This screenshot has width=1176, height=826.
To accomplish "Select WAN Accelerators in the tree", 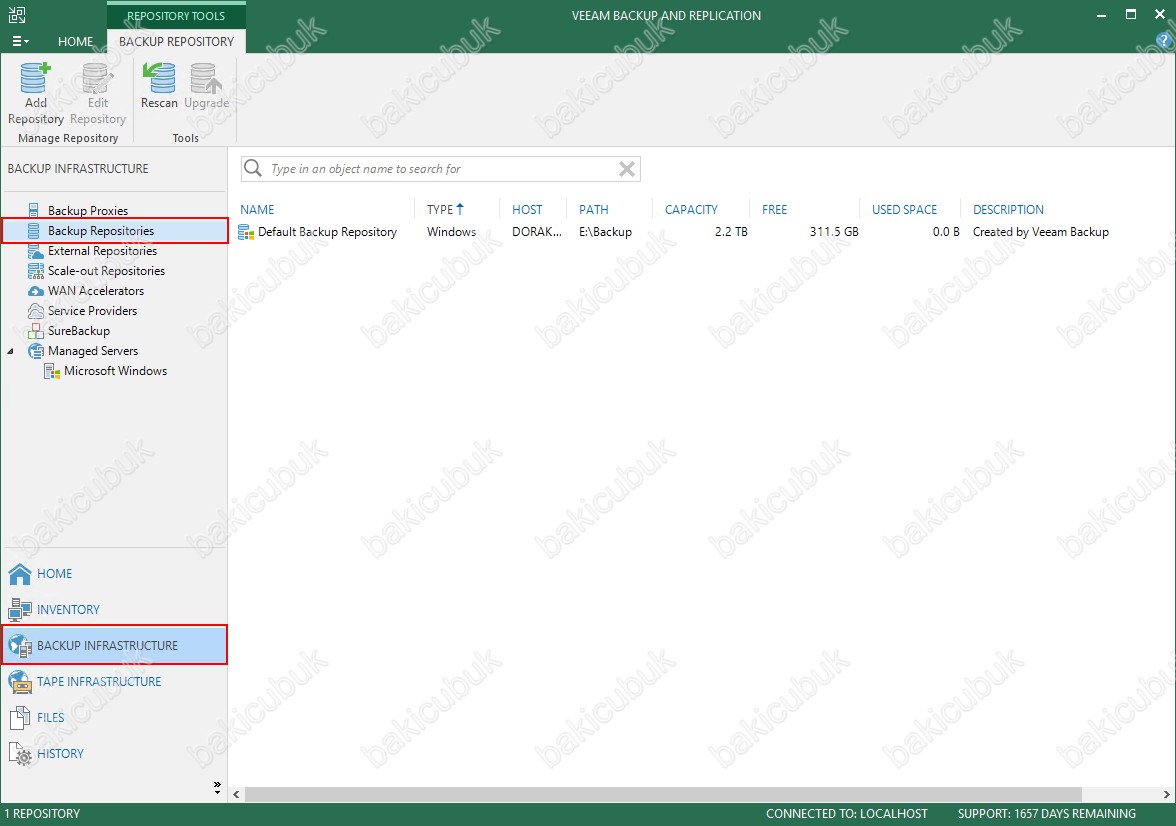I will coord(96,291).
